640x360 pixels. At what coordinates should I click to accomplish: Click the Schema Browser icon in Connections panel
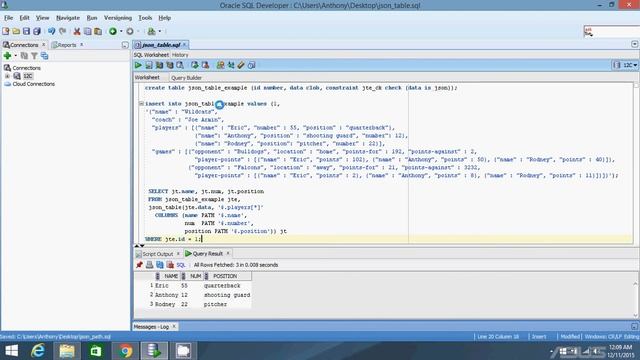point(44,56)
